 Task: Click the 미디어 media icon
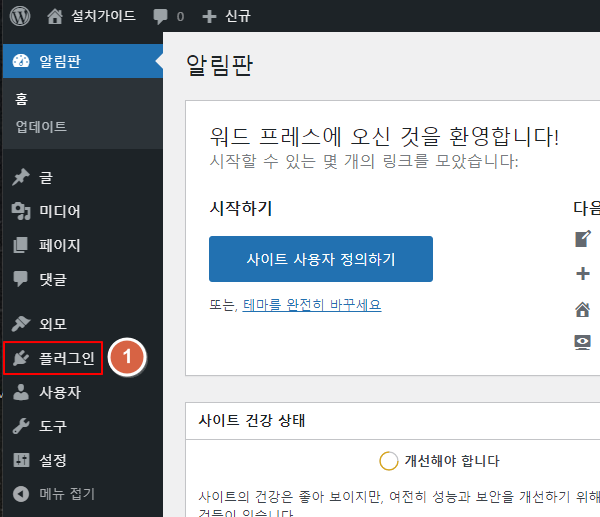[x=21, y=211]
